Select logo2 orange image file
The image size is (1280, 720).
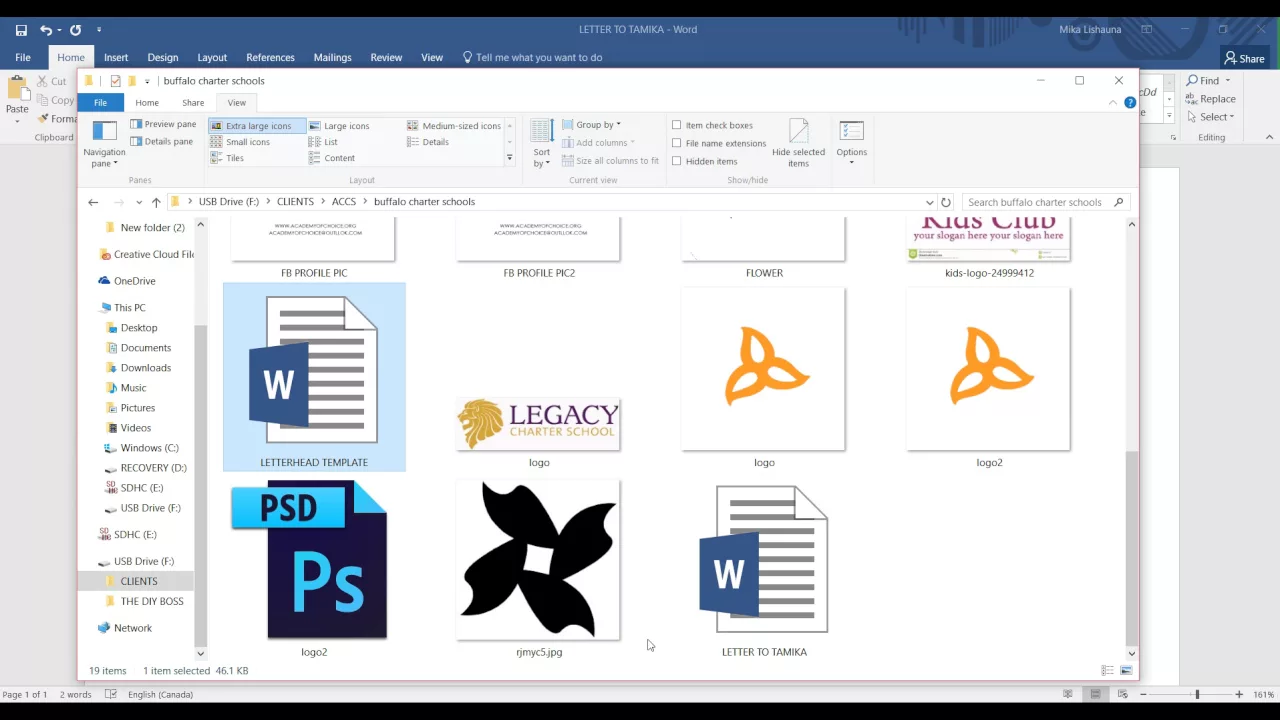click(989, 377)
